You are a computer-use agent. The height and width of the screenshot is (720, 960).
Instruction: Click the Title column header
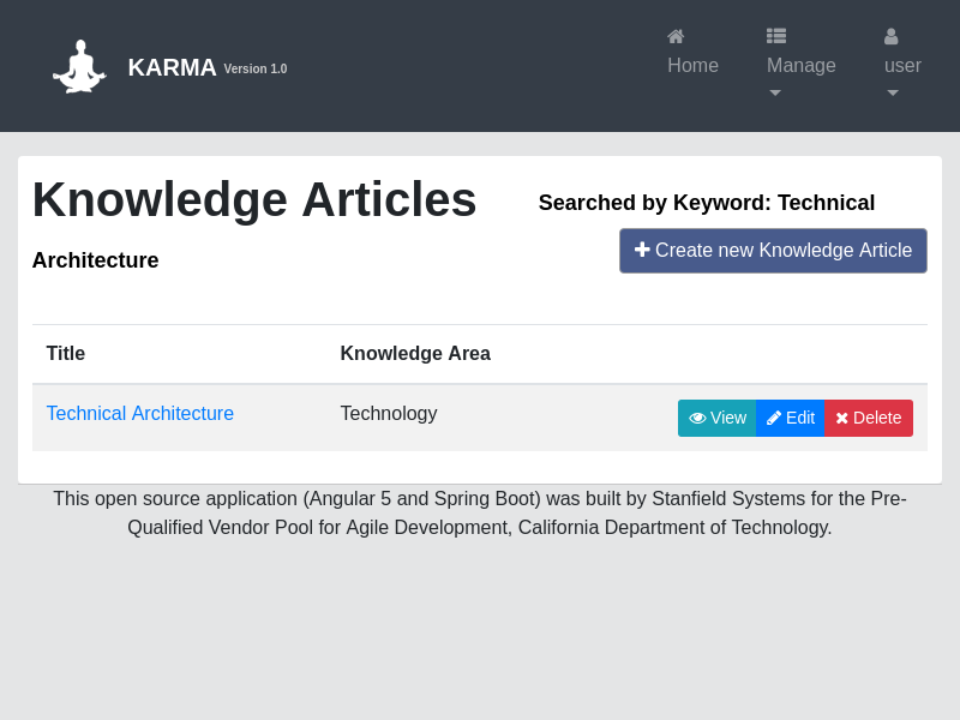click(x=66, y=353)
